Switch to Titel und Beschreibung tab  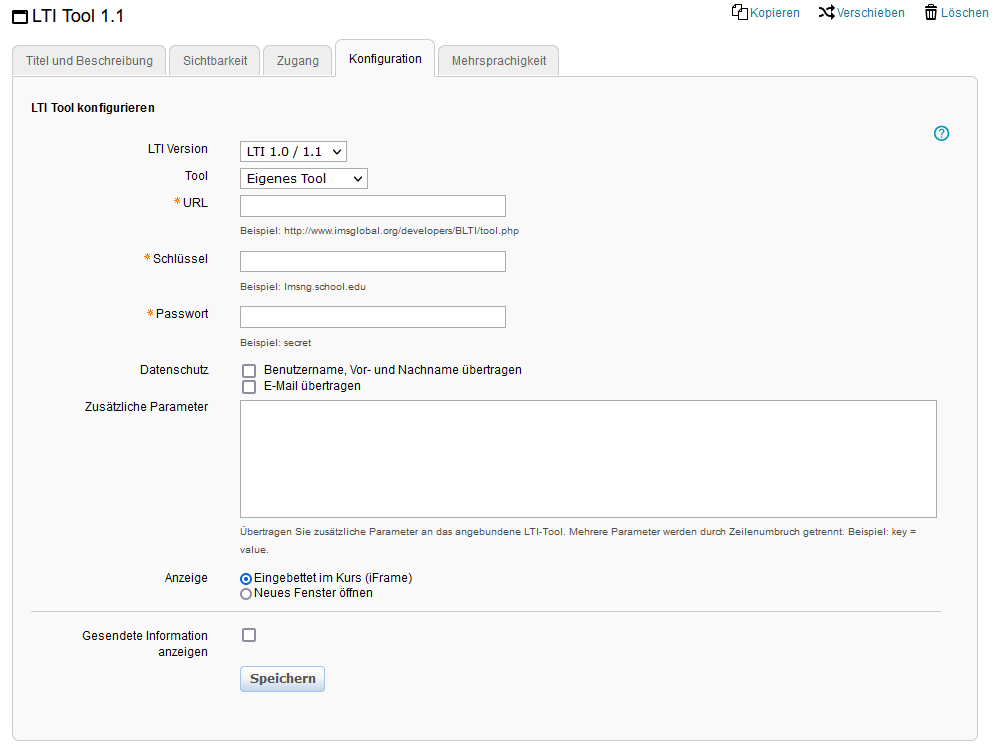tap(88, 60)
